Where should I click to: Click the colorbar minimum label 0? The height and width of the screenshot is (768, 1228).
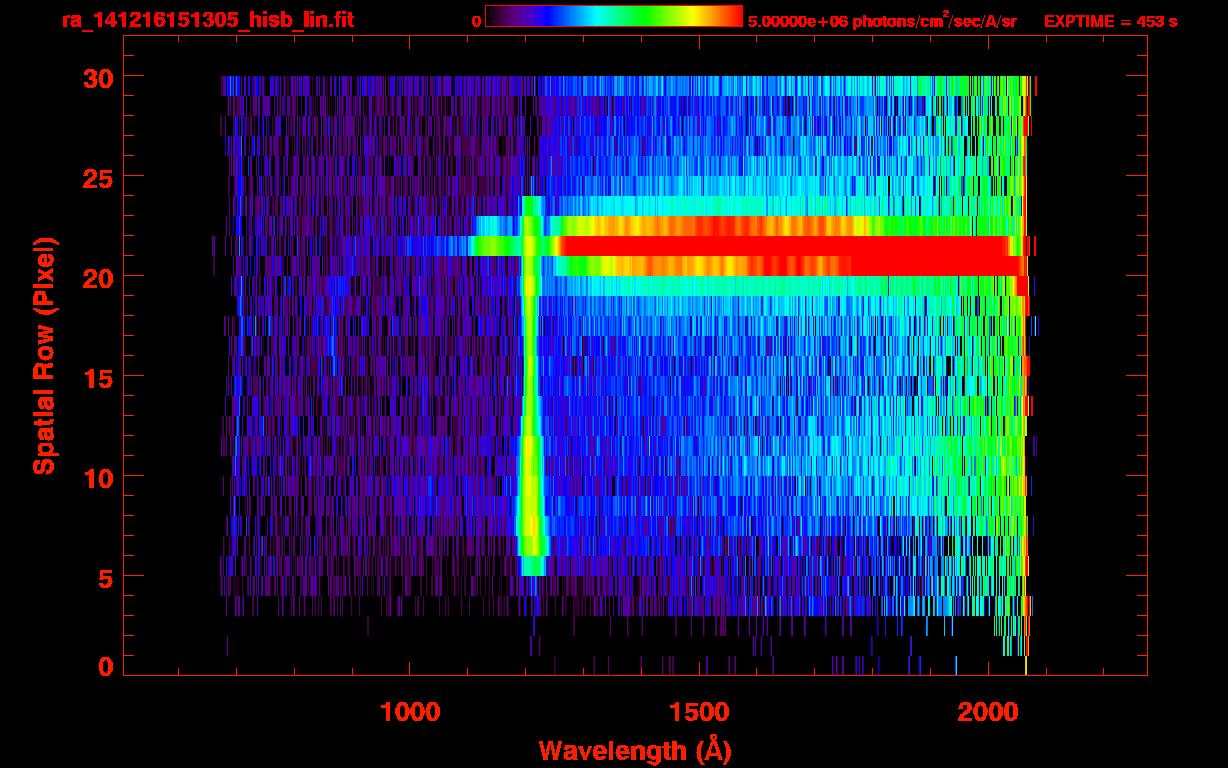[476, 21]
